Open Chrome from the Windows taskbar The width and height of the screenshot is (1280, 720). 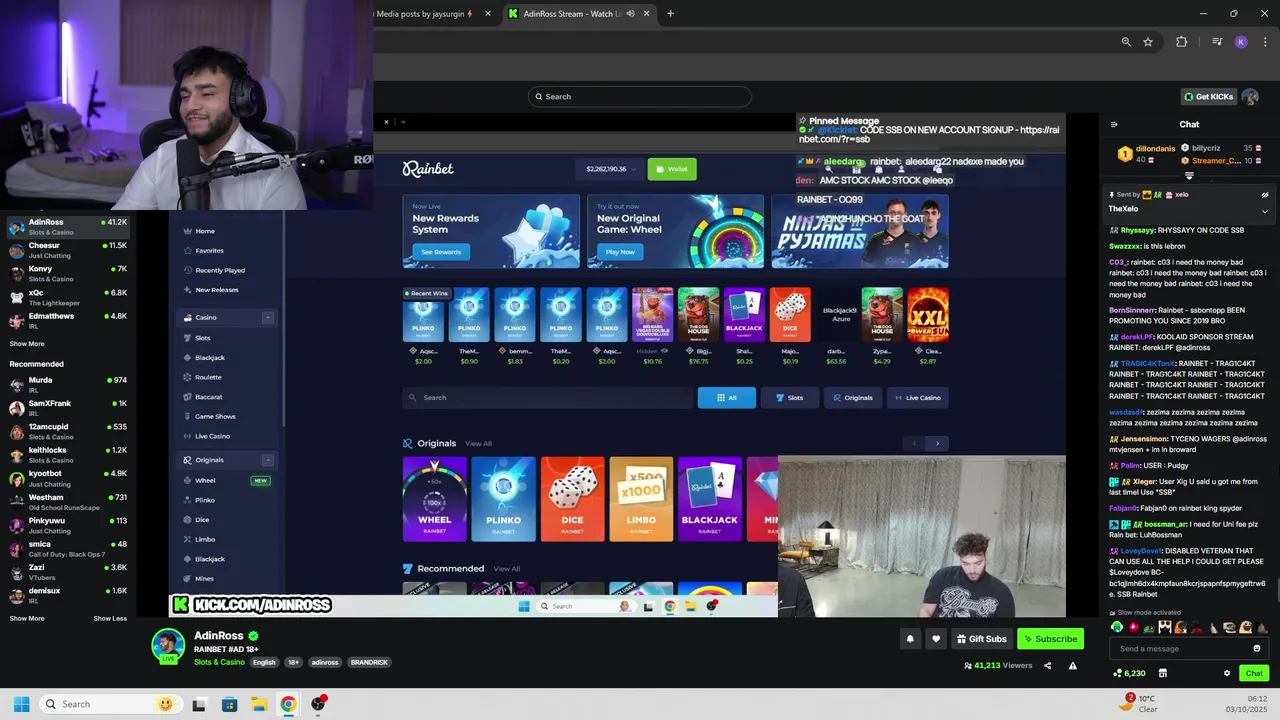coord(288,704)
